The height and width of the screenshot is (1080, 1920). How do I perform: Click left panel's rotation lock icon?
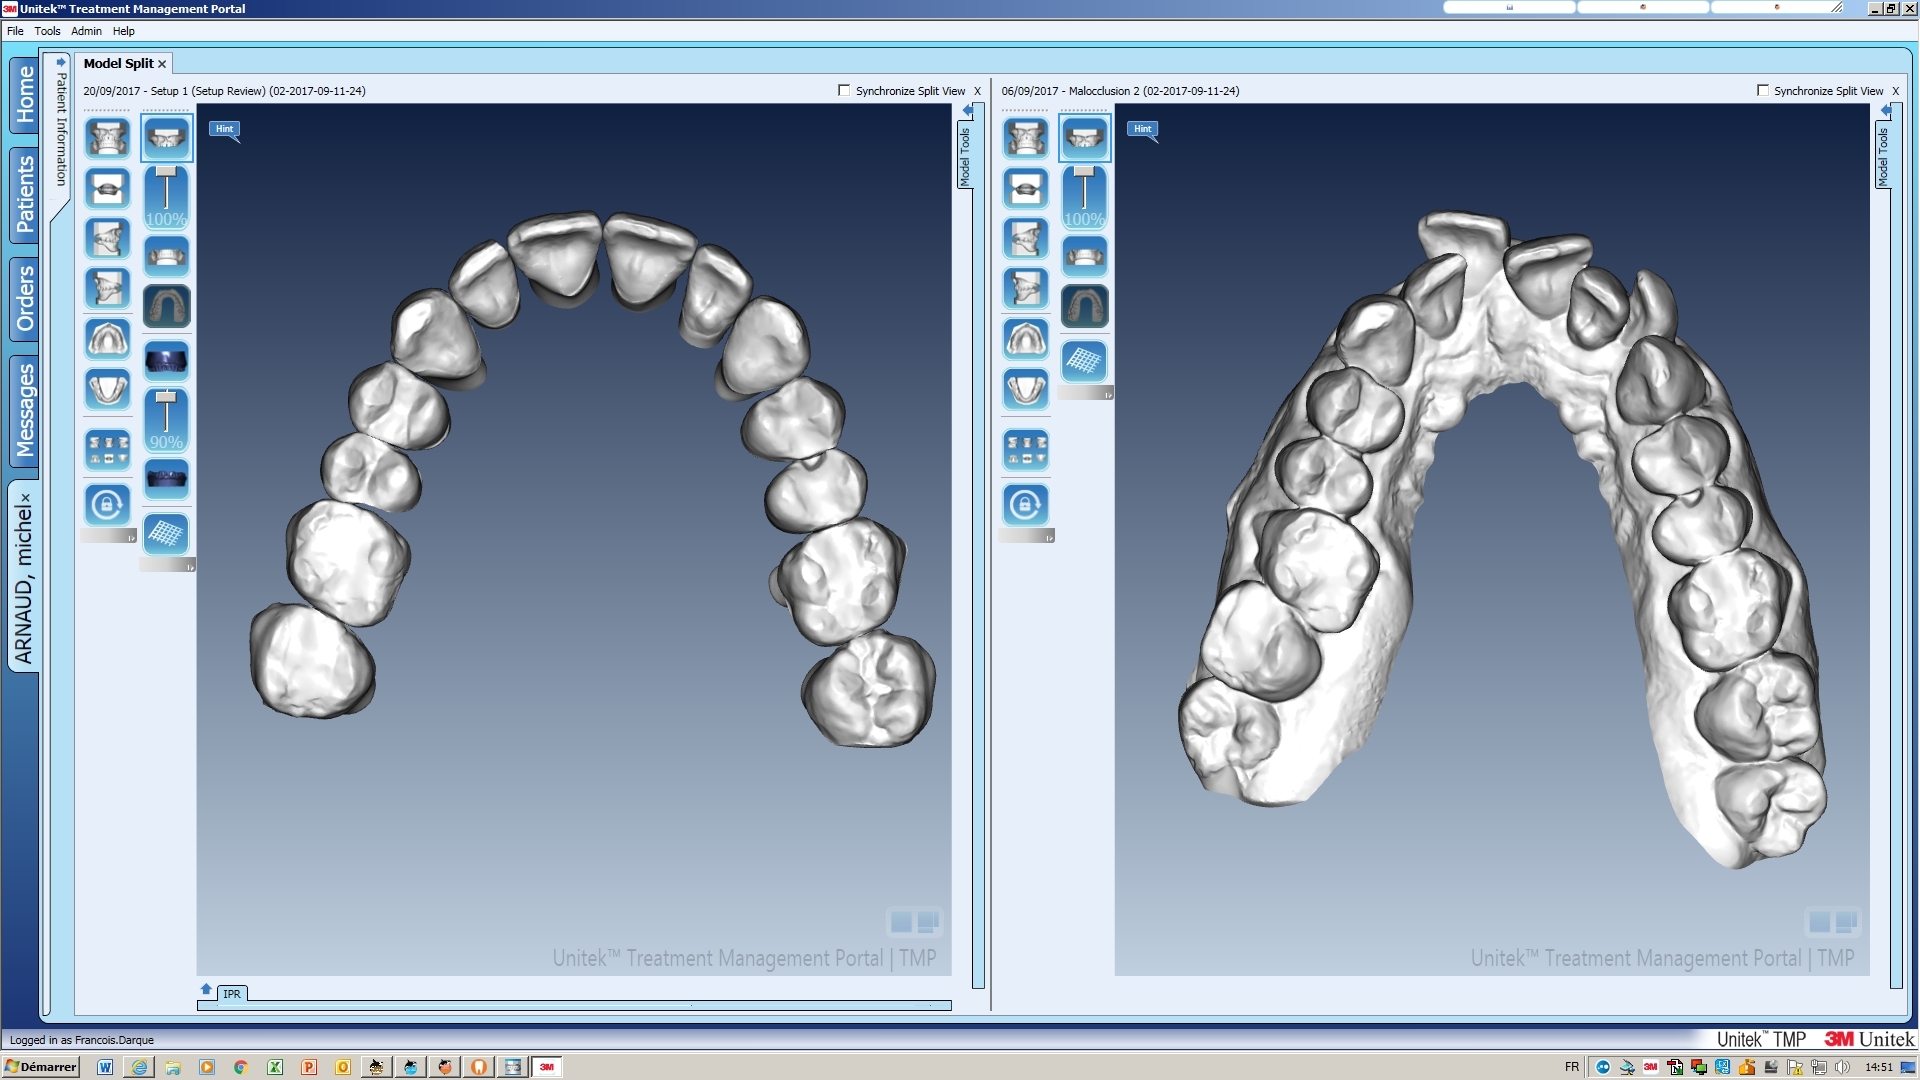coord(107,505)
